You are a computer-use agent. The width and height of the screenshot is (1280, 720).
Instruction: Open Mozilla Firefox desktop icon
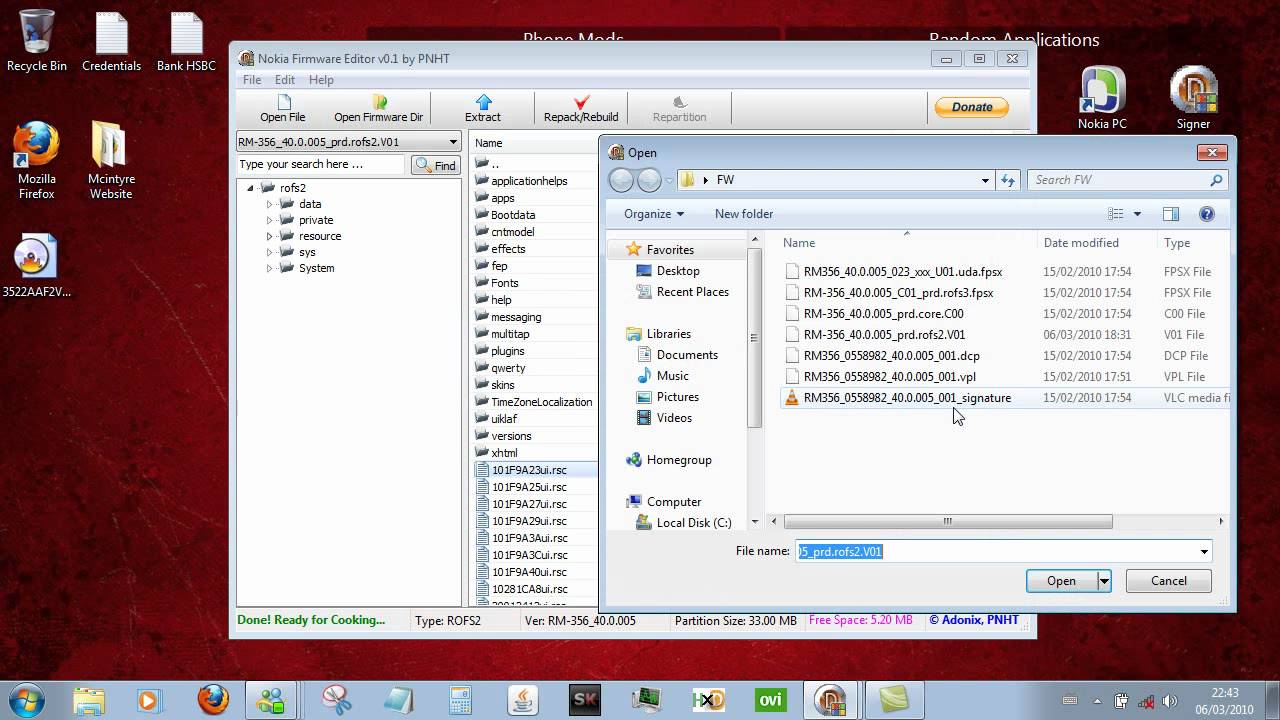[x=37, y=161]
